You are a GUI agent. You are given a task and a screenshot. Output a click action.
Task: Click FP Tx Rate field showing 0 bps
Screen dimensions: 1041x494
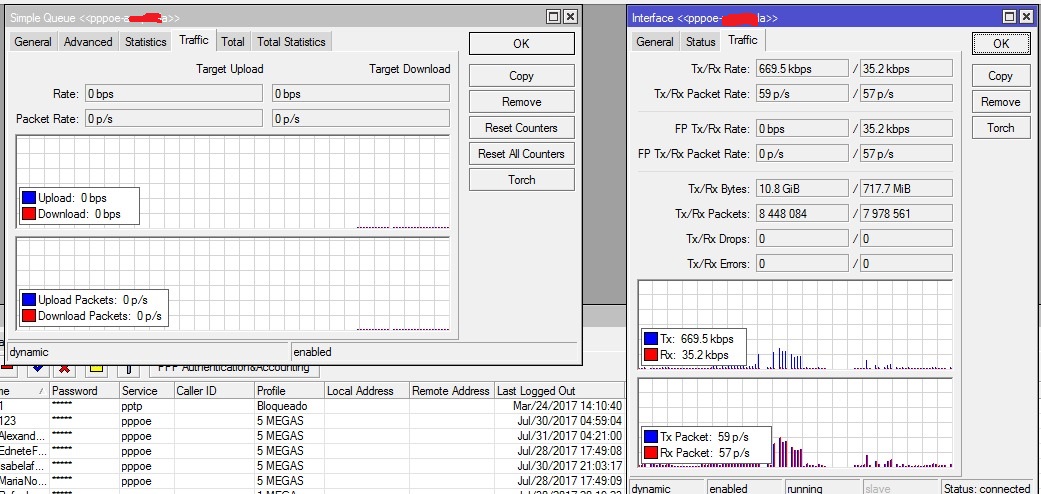pos(802,129)
